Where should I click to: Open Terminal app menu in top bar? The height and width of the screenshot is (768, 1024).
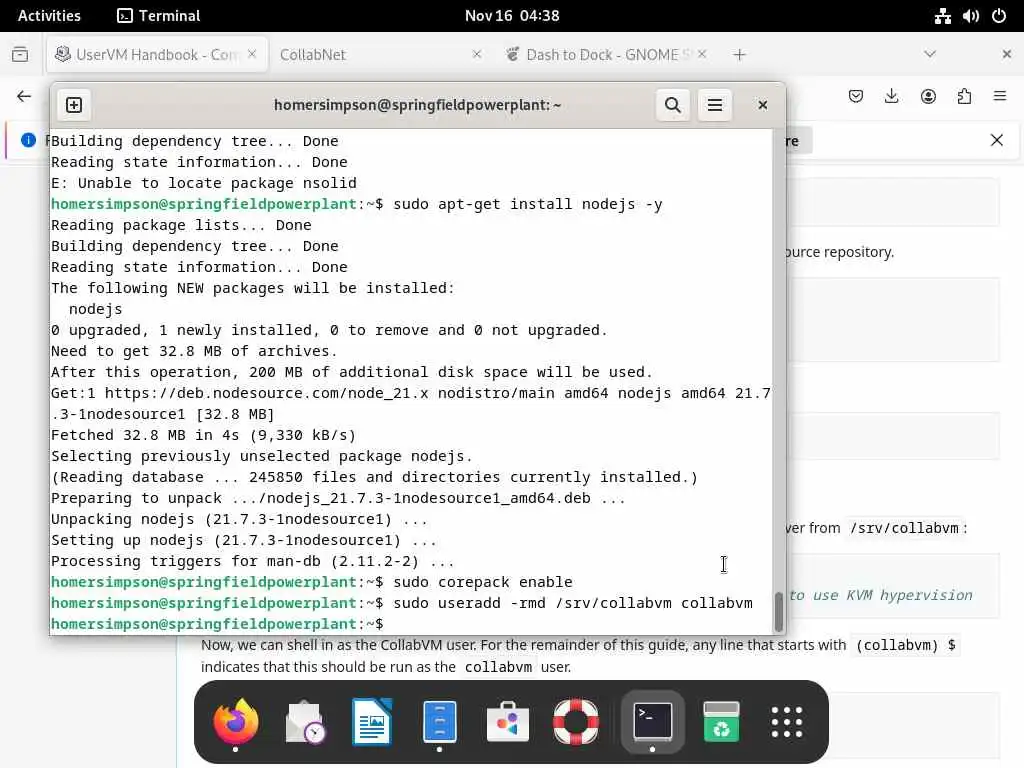click(x=159, y=16)
